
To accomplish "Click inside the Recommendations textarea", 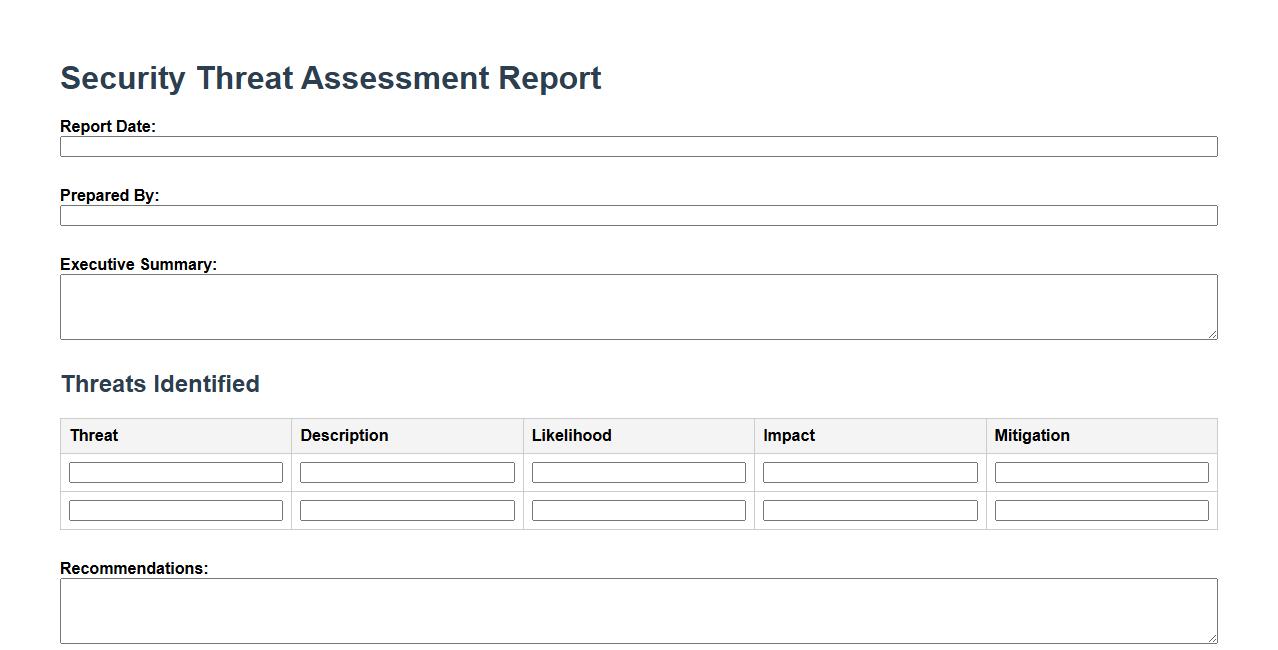I will coord(638,611).
